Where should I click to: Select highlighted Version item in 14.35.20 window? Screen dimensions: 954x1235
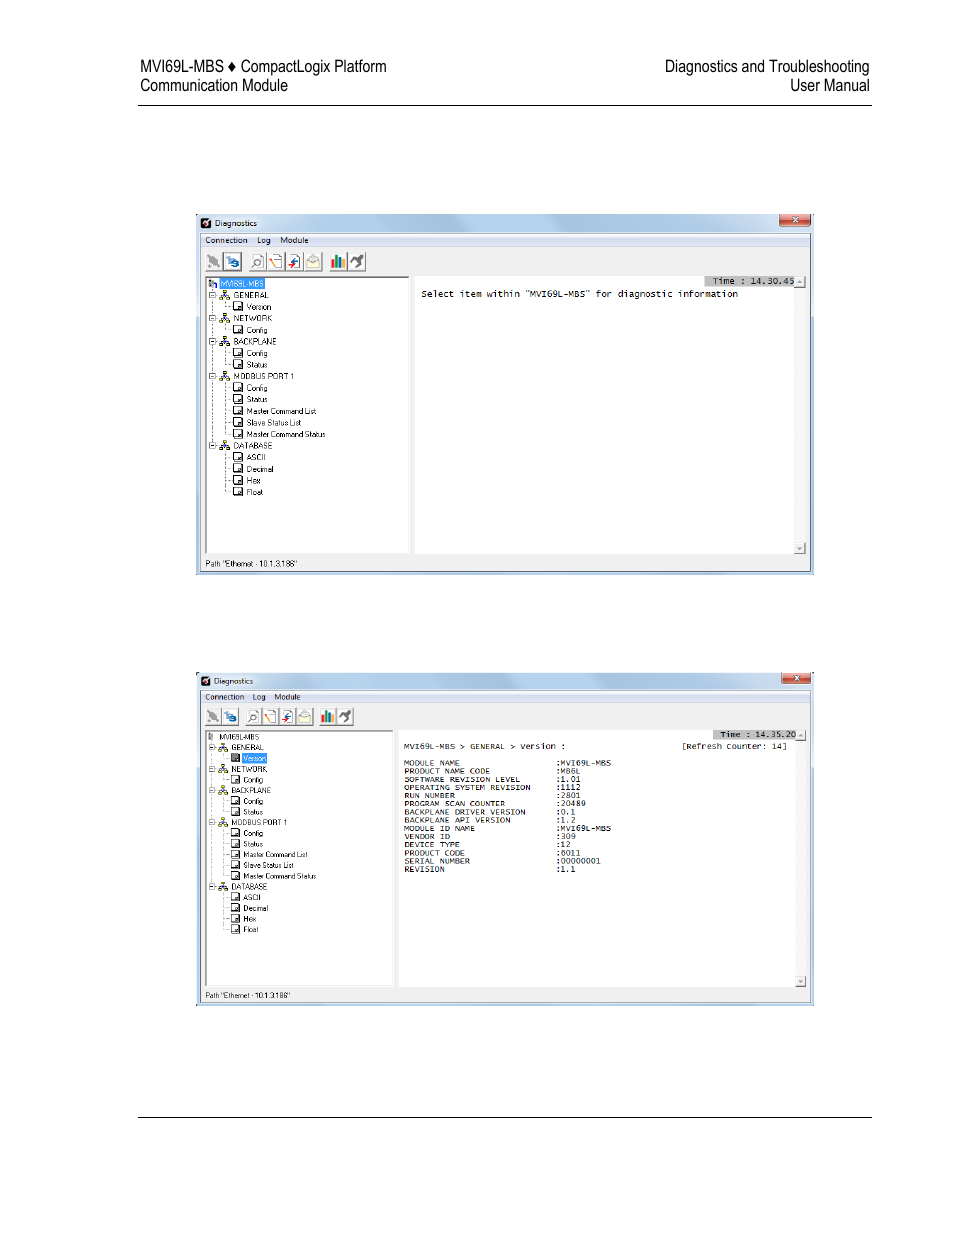click(x=254, y=758)
